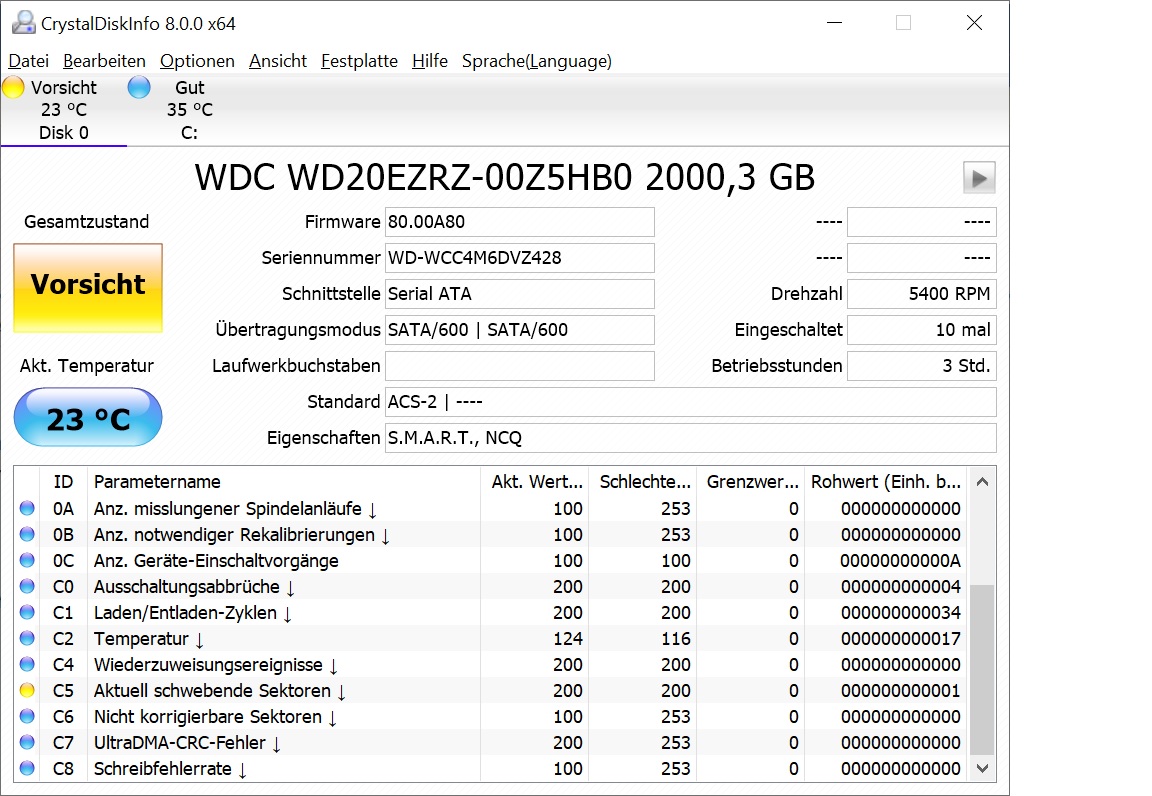Select row 'Laden/Entladen-Zyklen'
Viewport: 1152px width, 796px height.
click(x=491, y=612)
